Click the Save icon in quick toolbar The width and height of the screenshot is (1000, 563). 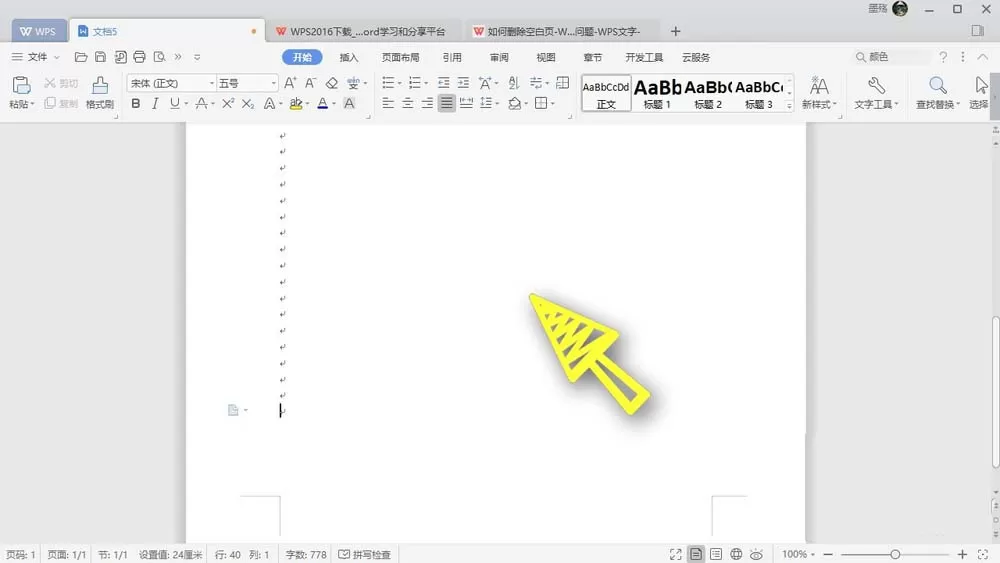point(100,57)
